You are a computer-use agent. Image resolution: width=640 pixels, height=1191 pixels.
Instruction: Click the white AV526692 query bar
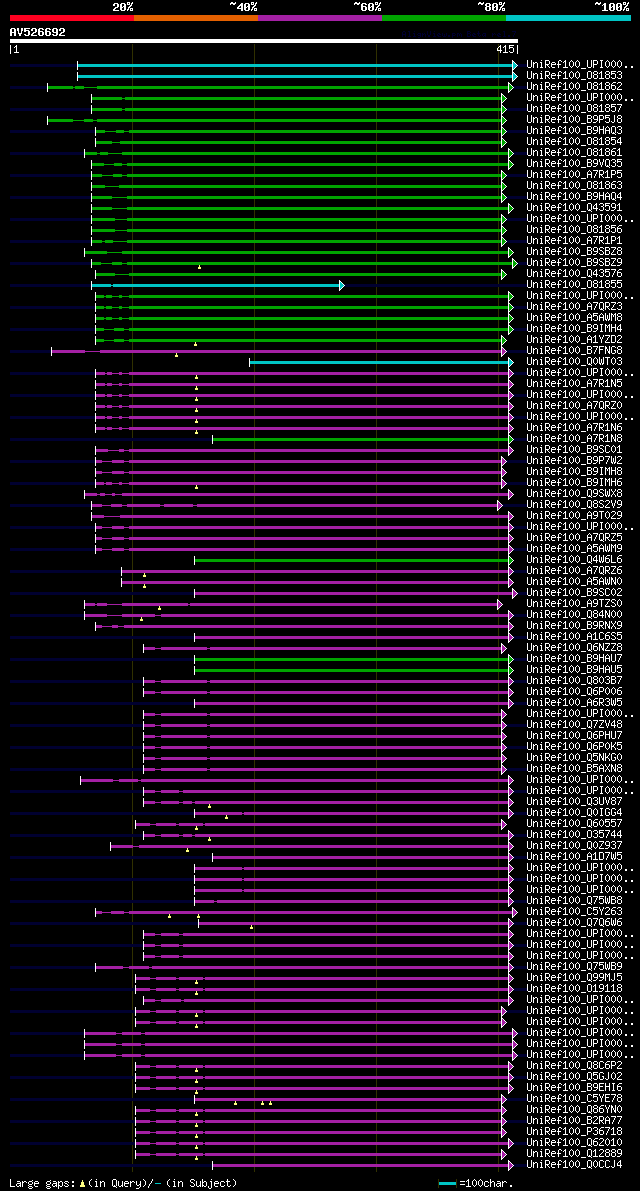click(x=263, y=41)
